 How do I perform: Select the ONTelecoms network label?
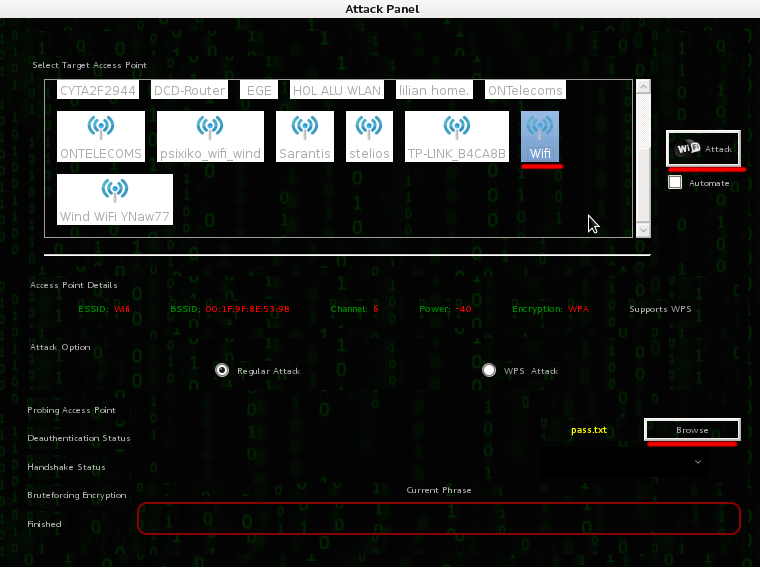525,90
